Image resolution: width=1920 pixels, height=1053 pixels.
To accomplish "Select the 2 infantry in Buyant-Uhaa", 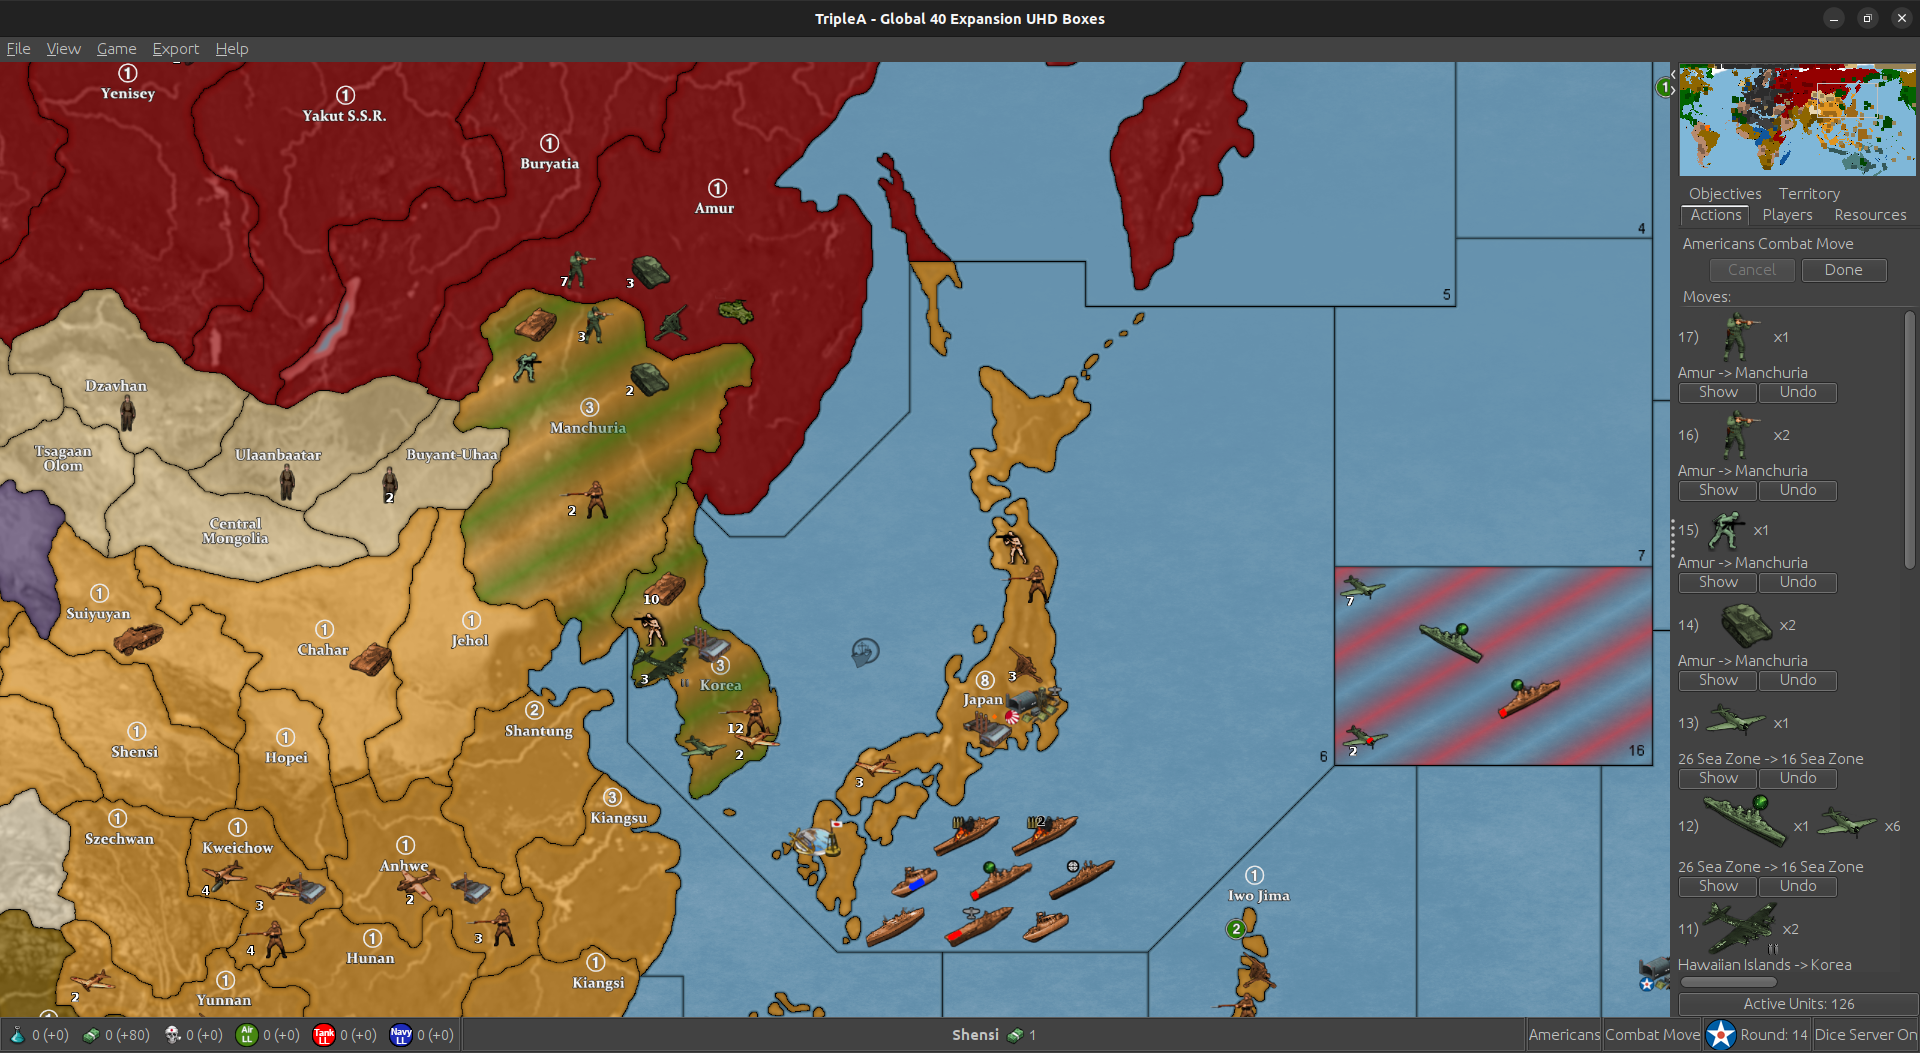I will [390, 484].
